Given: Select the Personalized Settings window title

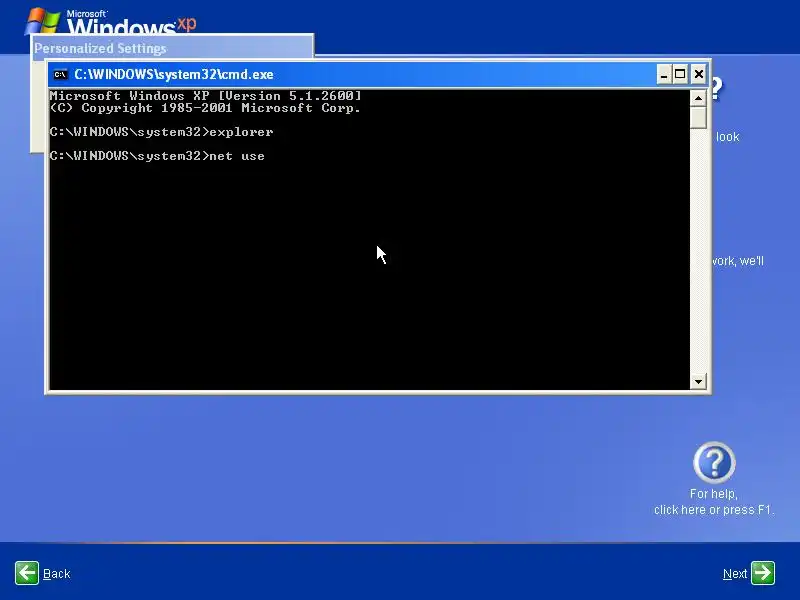Looking at the screenshot, I should [x=100, y=48].
